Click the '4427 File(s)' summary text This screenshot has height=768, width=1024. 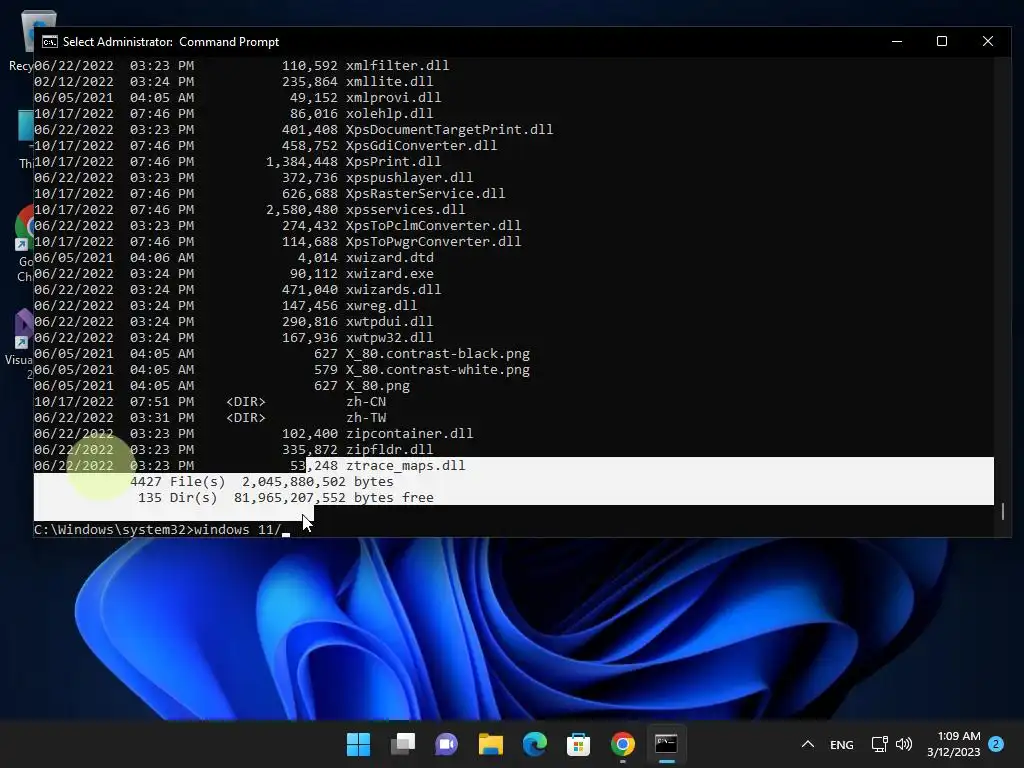(178, 481)
